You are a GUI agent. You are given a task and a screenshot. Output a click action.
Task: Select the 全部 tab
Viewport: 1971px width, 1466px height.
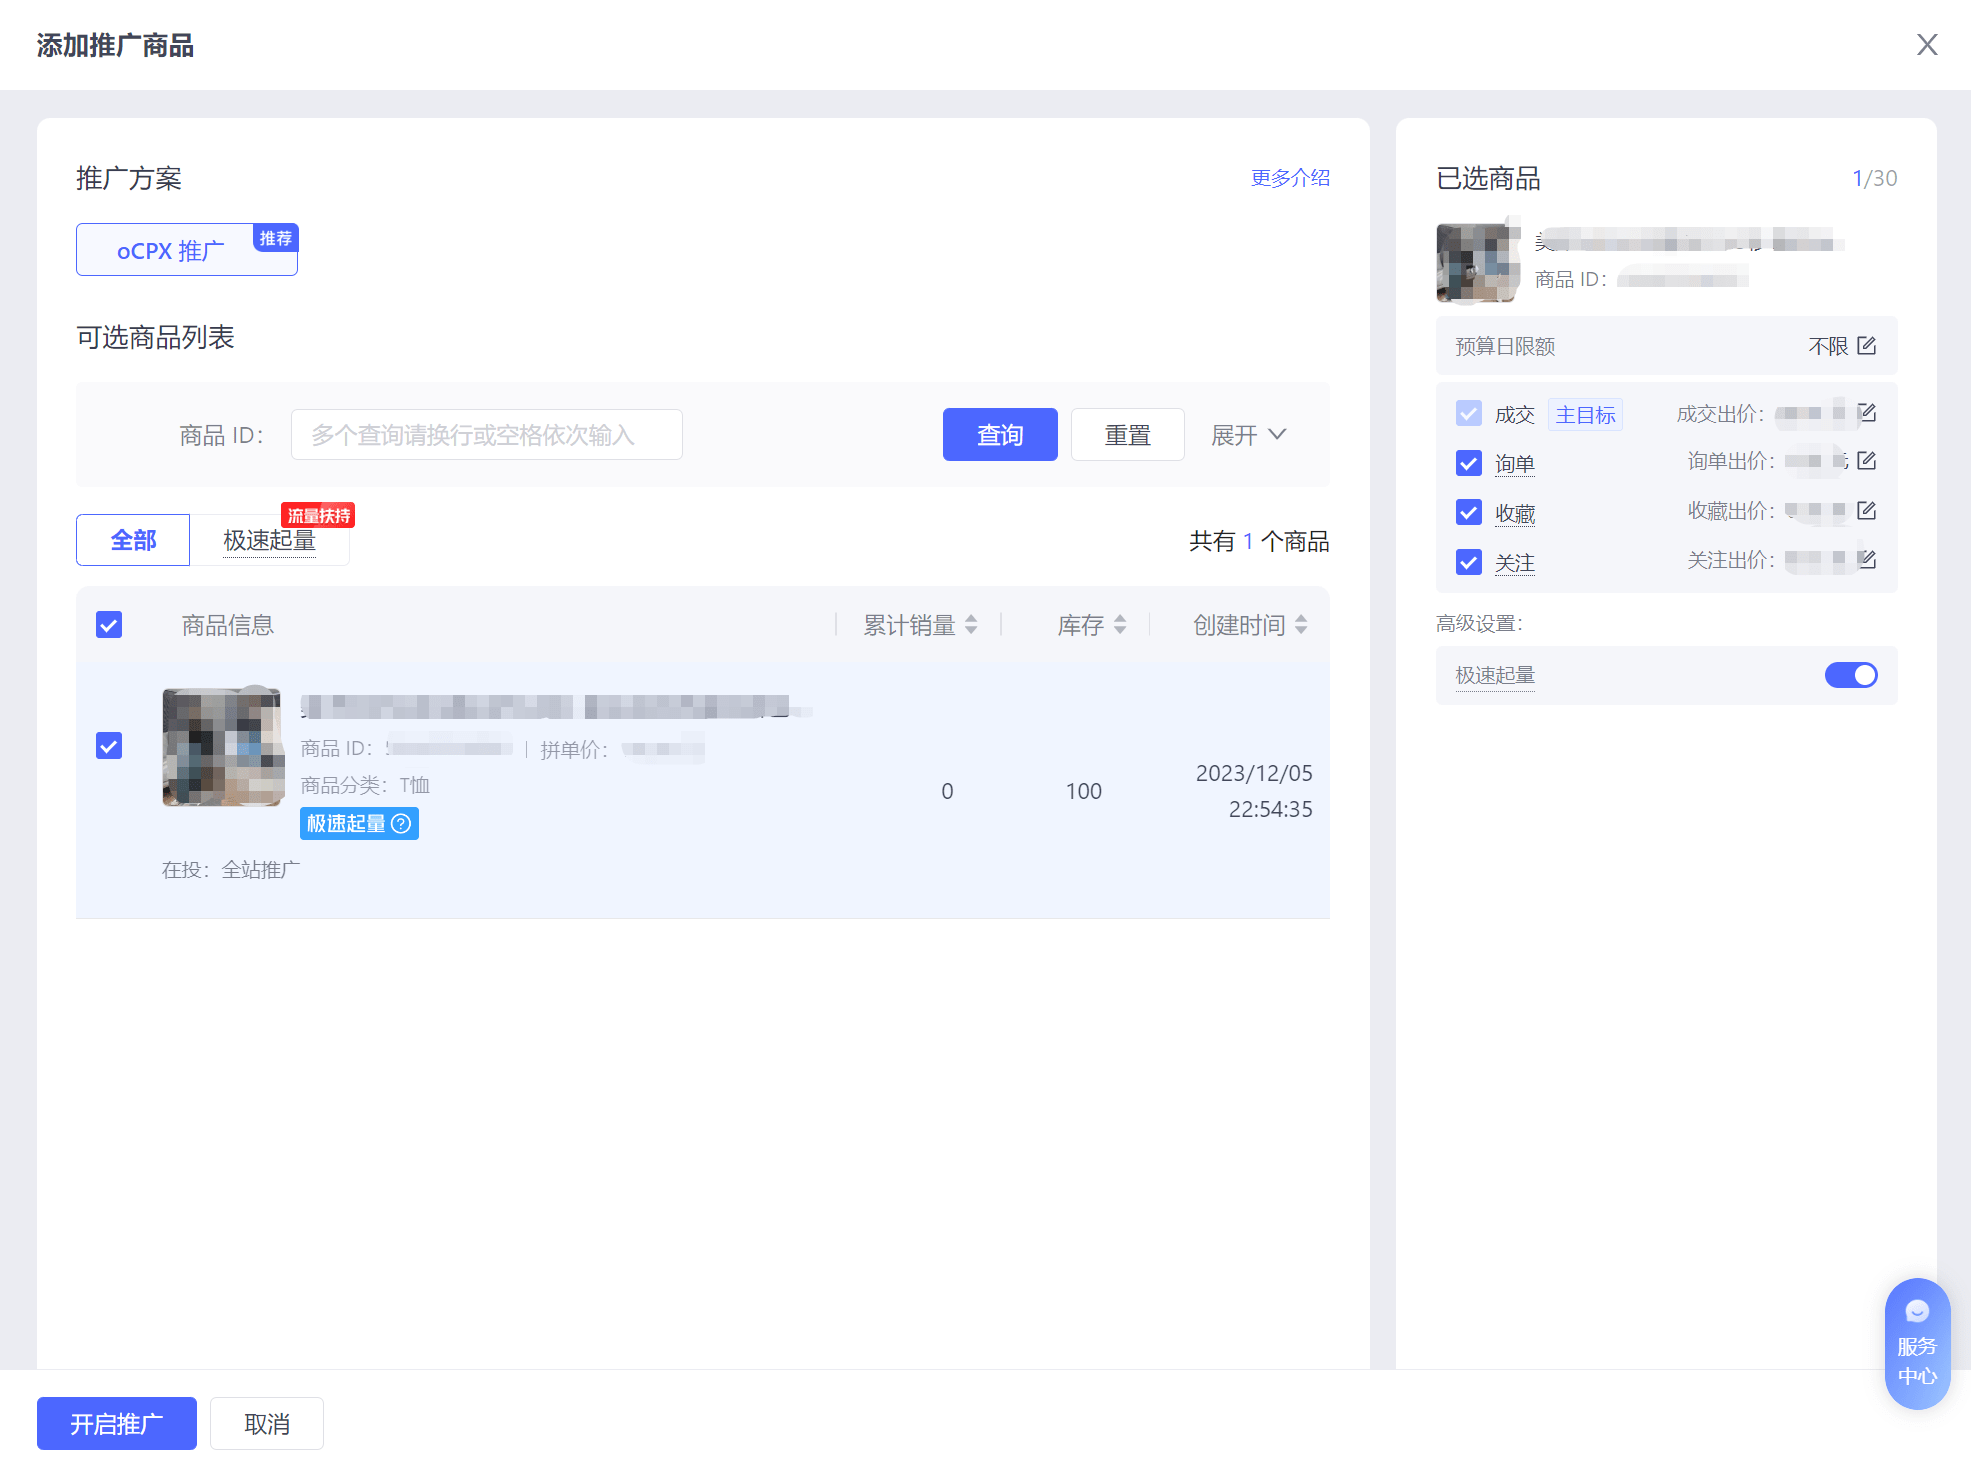(x=133, y=541)
